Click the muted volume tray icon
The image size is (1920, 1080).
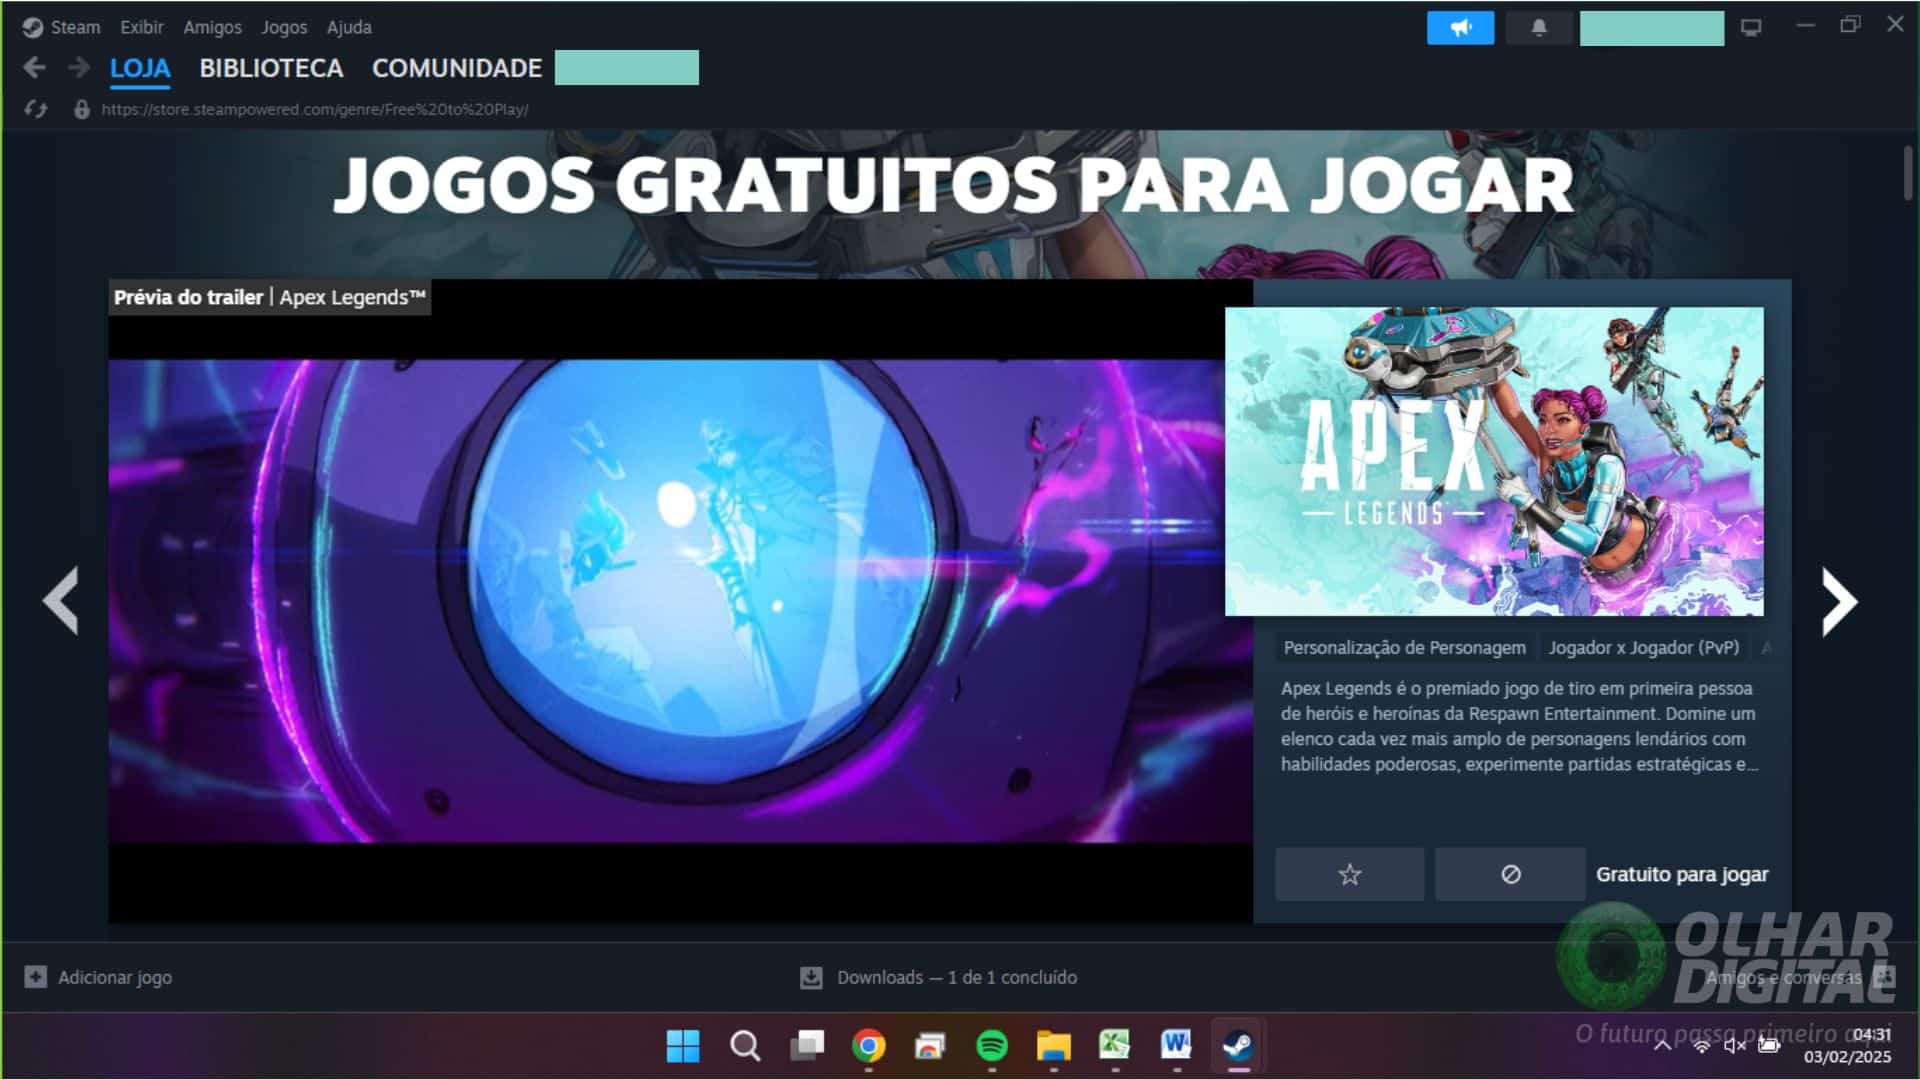click(1735, 1046)
